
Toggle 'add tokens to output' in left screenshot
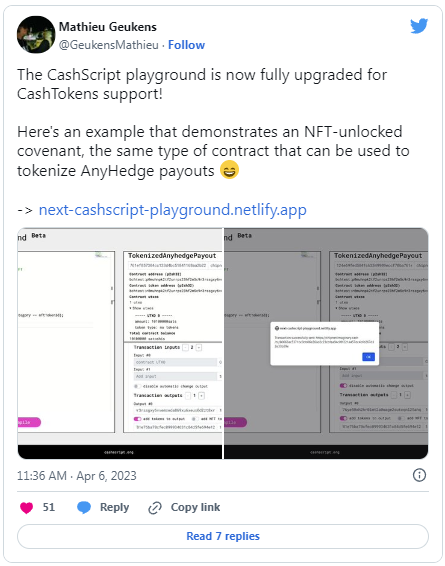pyautogui.click(x=137, y=419)
